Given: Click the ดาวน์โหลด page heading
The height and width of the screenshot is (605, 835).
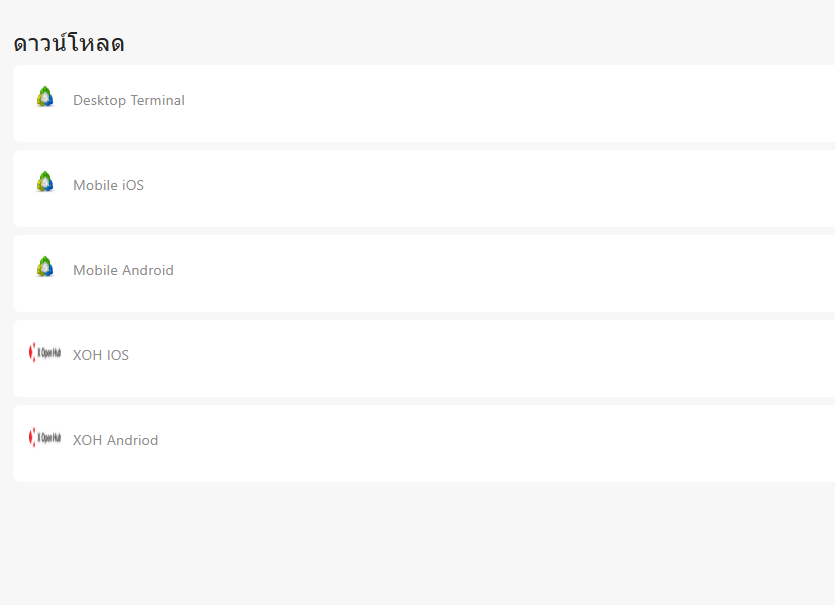Looking at the screenshot, I should pos(69,43).
